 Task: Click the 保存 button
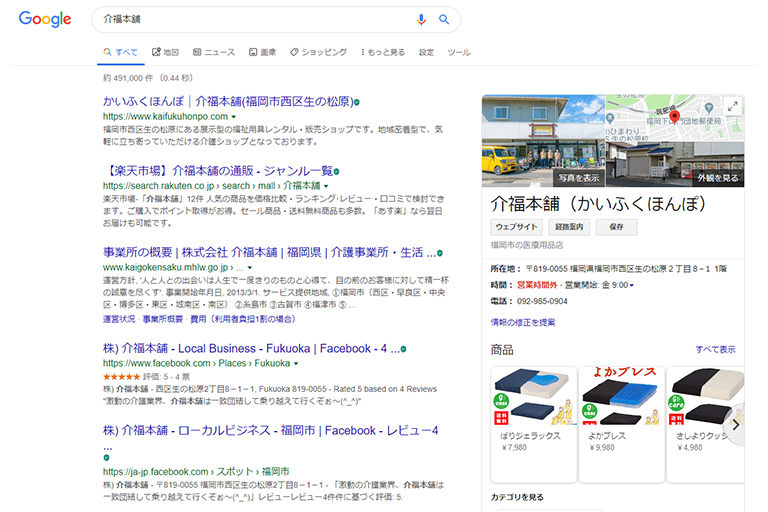(x=616, y=227)
